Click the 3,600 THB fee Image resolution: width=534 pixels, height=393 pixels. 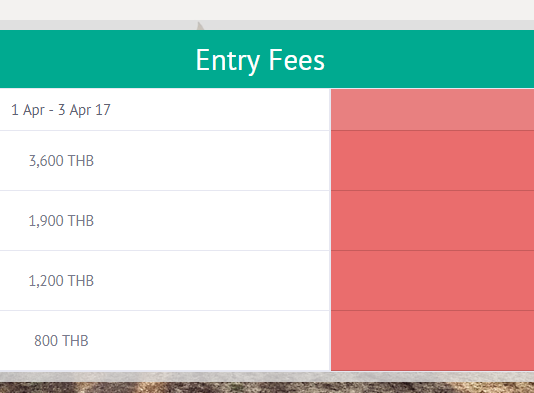61,161
